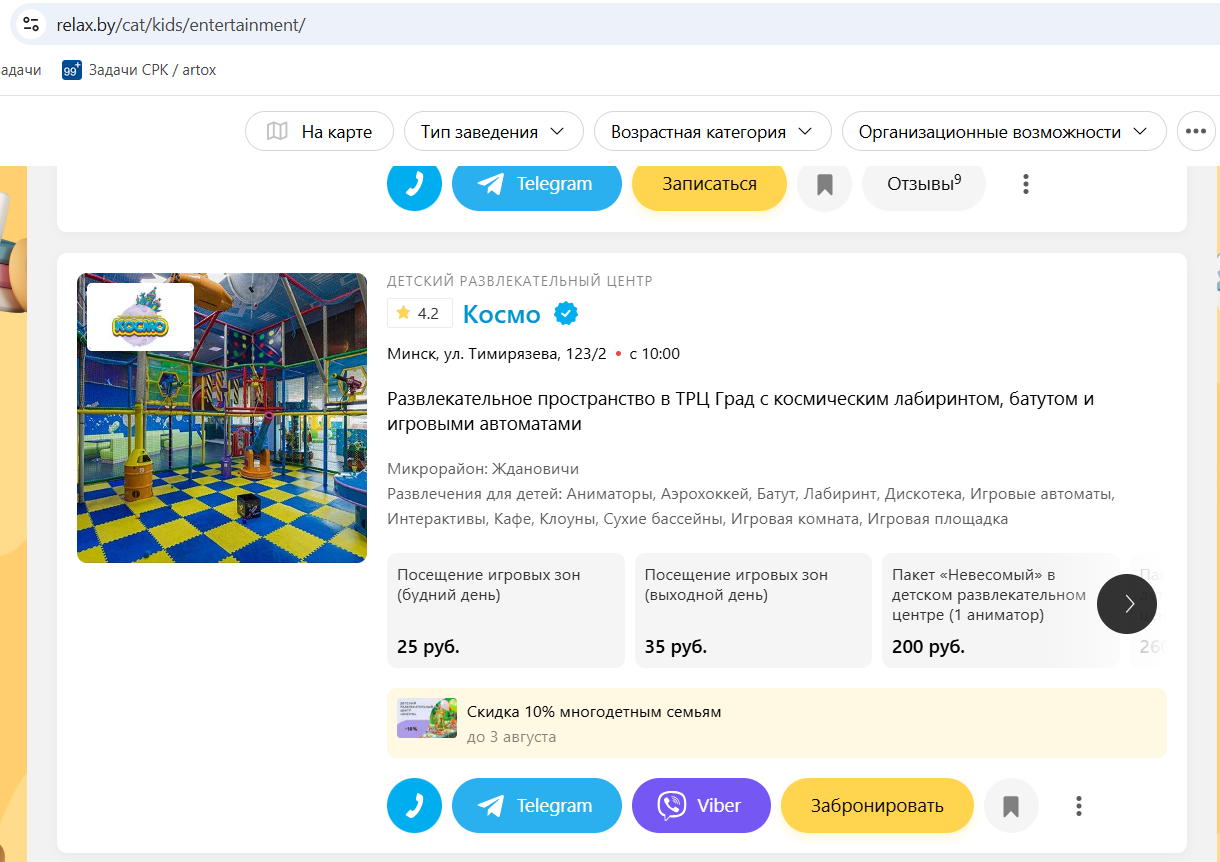This screenshot has width=1220, height=862.
Task: Open the Космо venue title link
Action: pos(502,314)
